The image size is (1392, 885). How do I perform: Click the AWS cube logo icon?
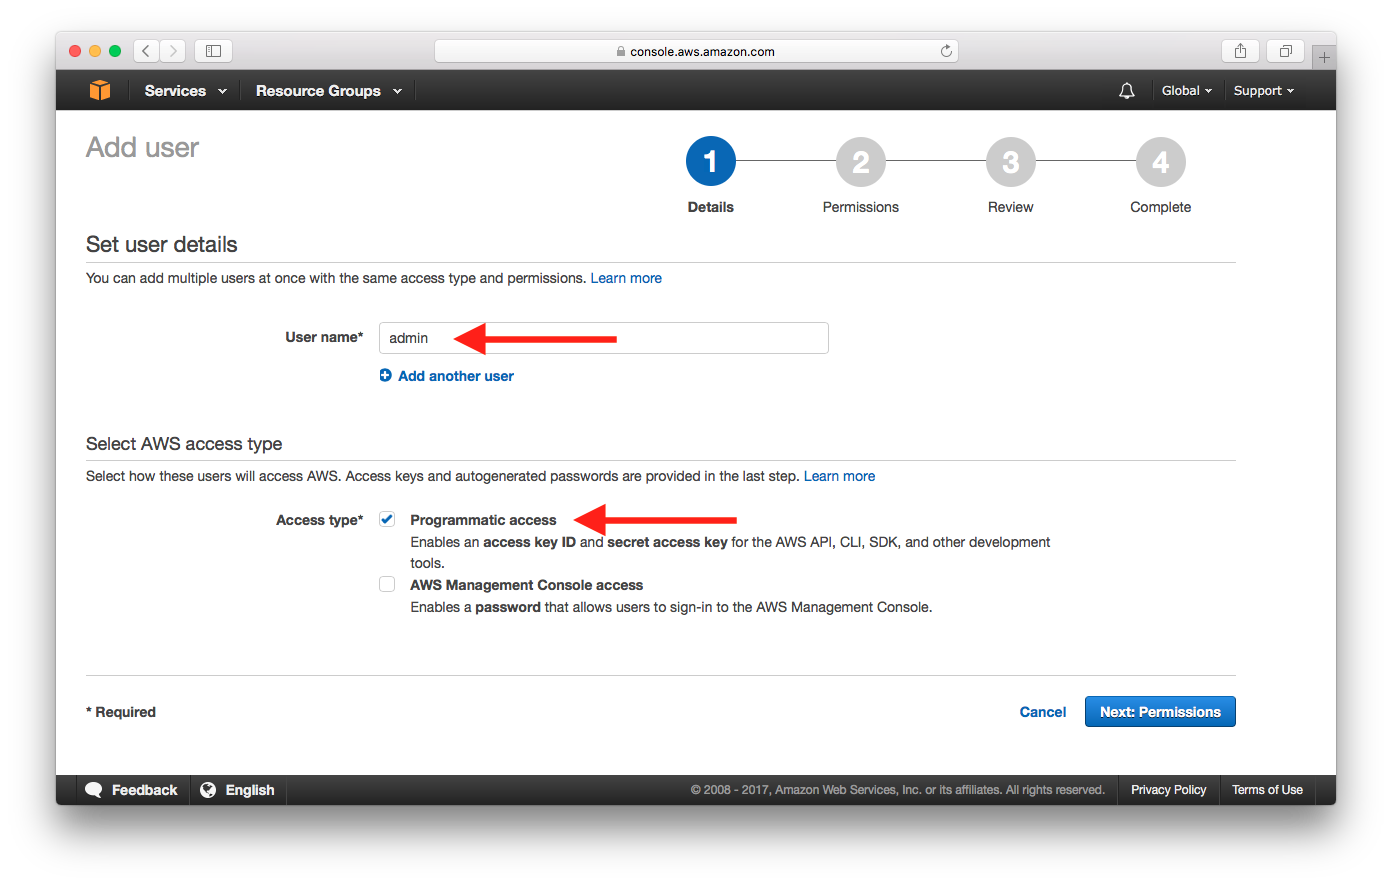coord(100,90)
